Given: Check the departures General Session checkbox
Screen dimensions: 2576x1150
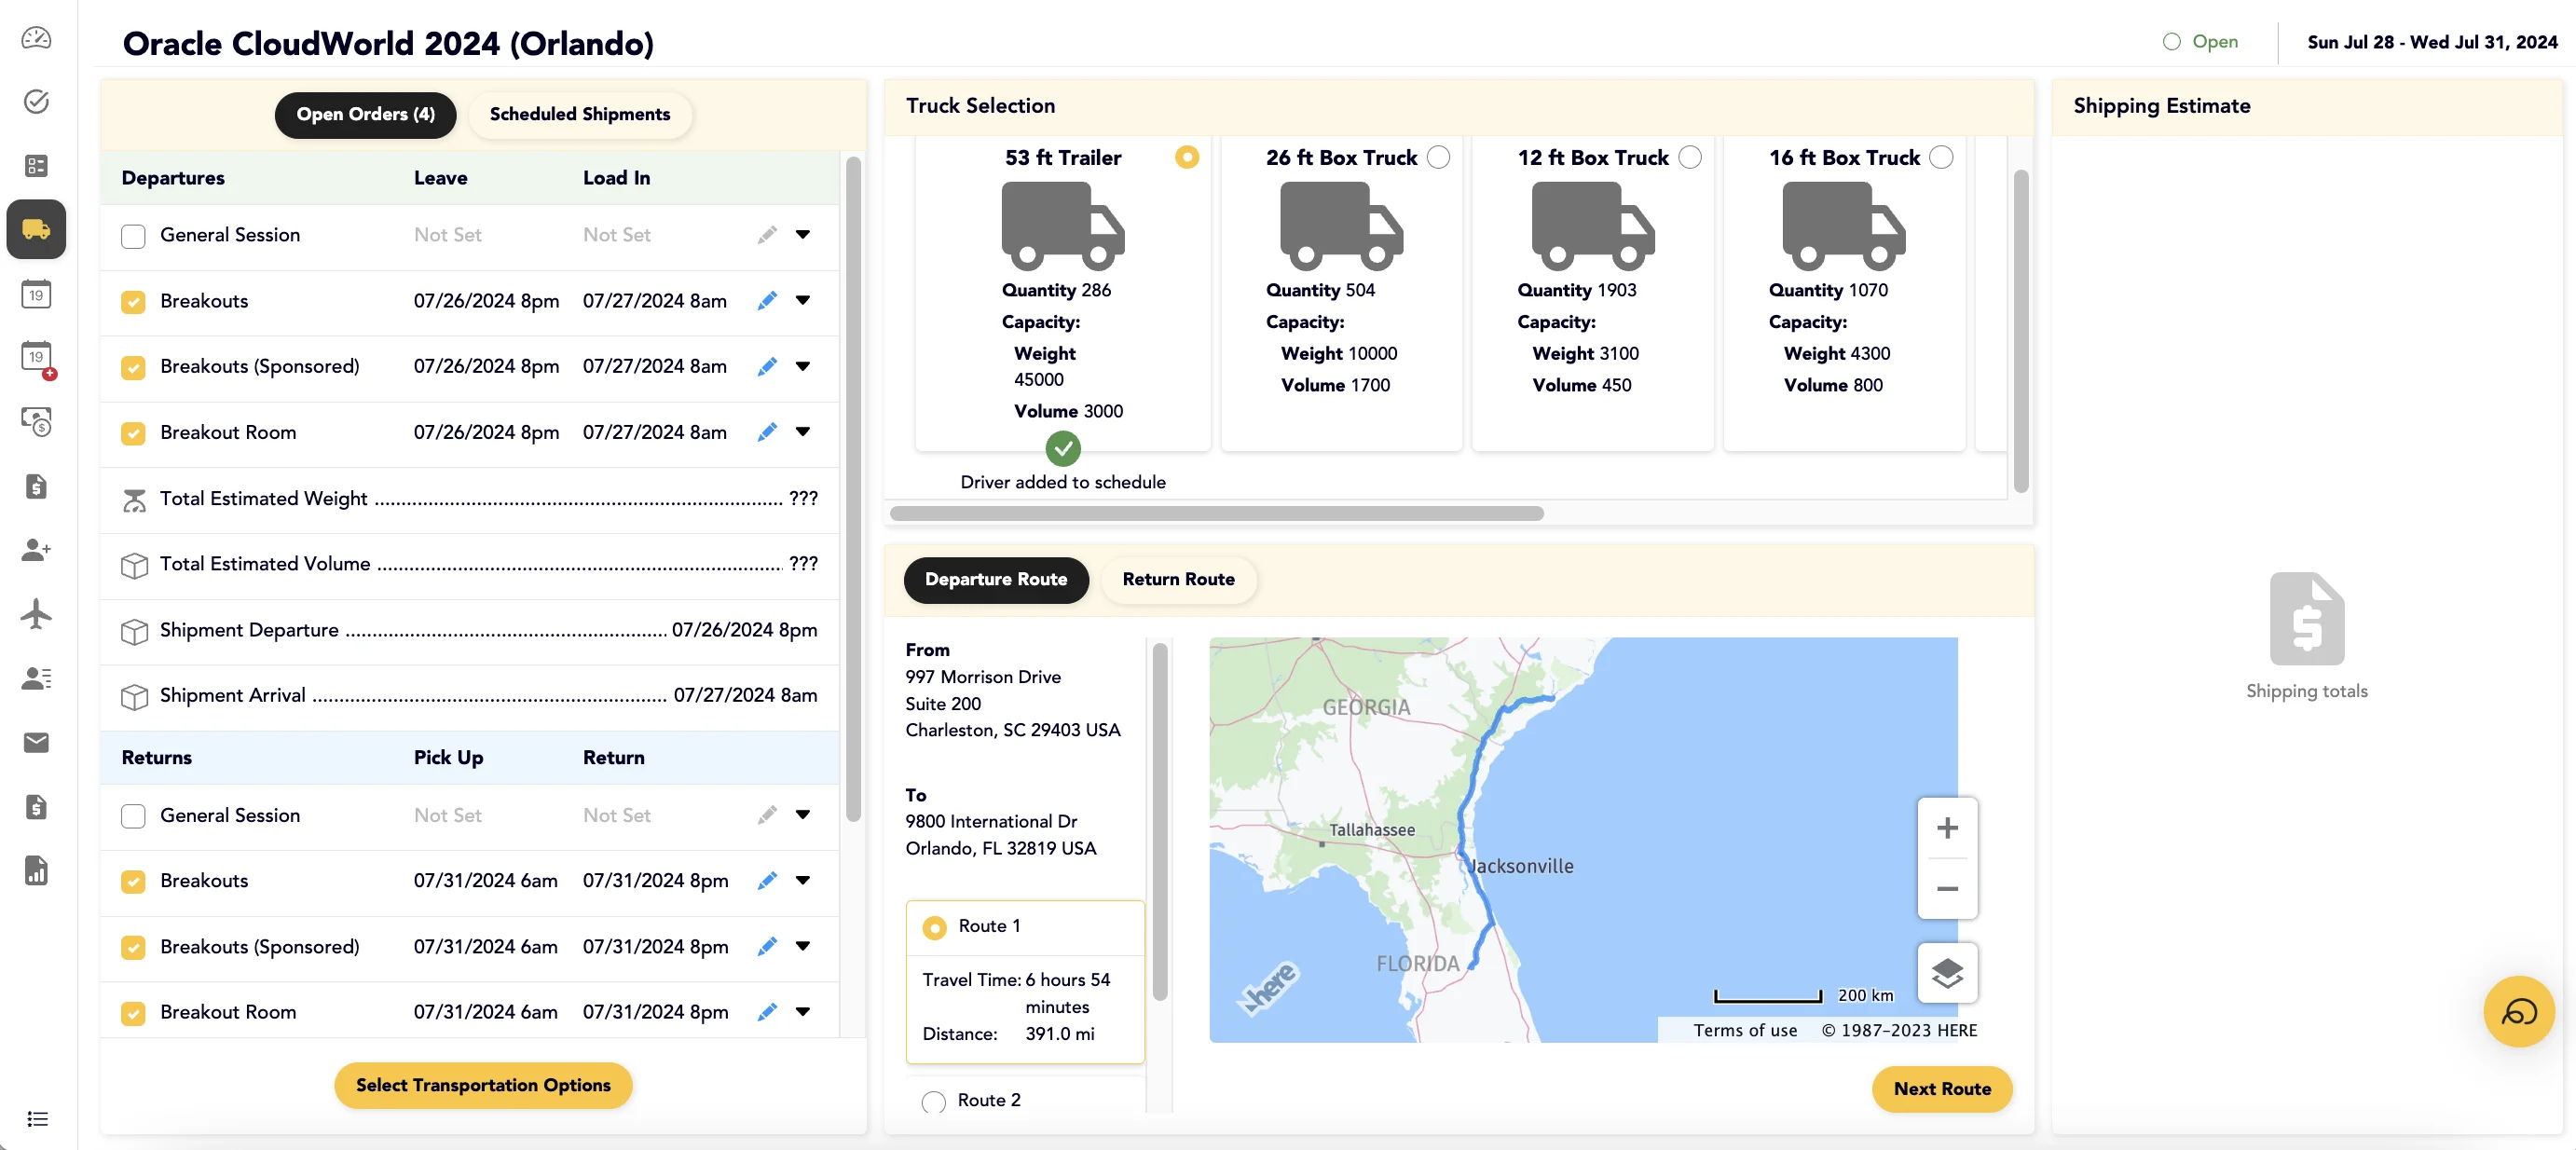Looking at the screenshot, I should pyautogui.click(x=133, y=236).
